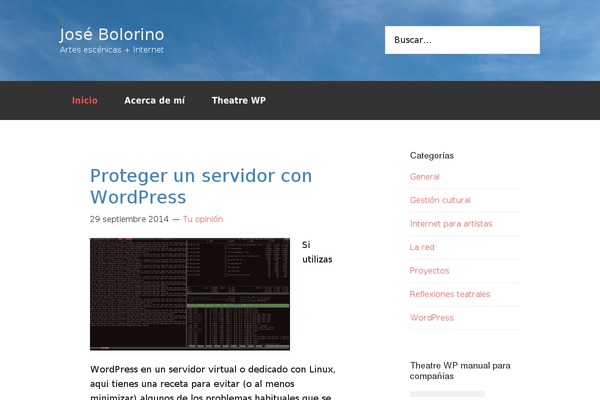Open post title Proteger un servidor con WordPress
Viewport: 600px width, 400px height.
coord(201,186)
